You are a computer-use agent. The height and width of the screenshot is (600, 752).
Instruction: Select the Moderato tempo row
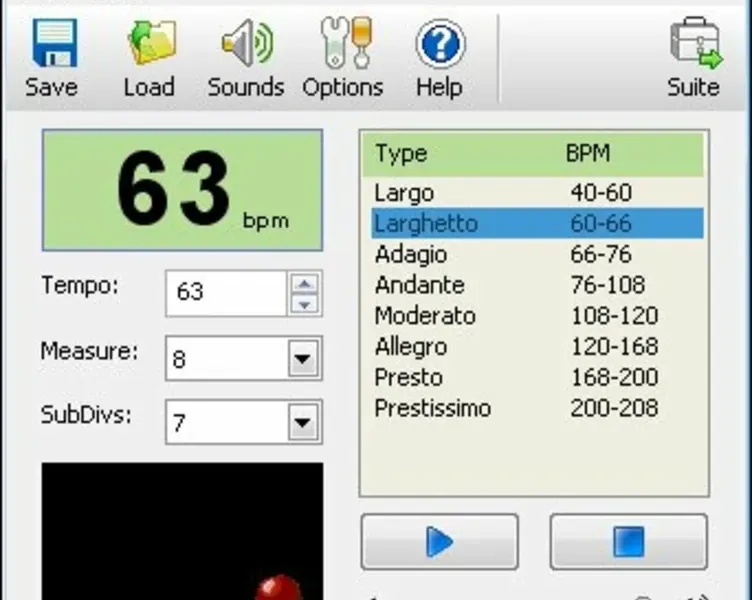(x=537, y=316)
